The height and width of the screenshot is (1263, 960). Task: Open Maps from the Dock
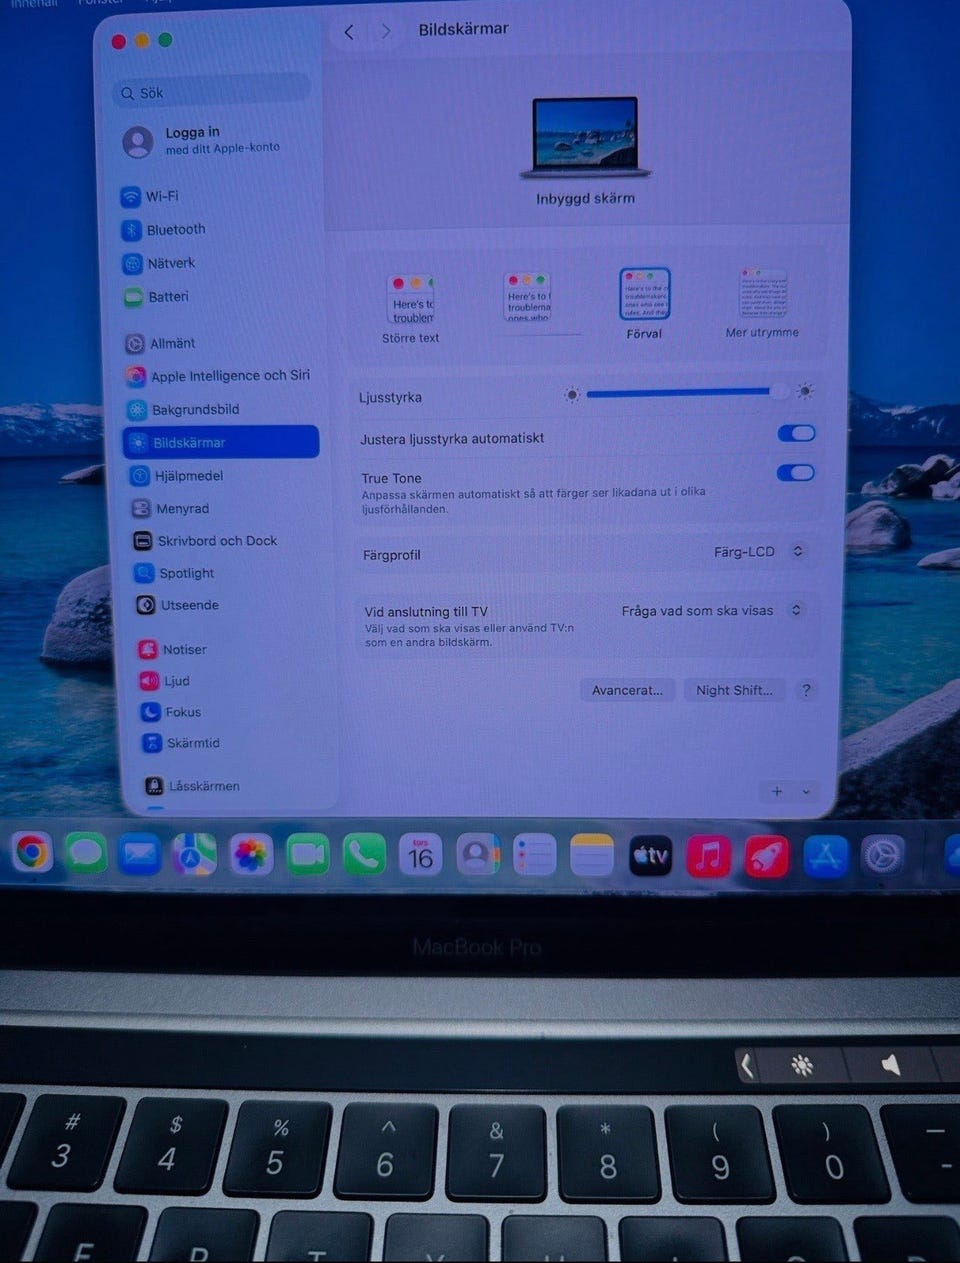tap(194, 855)
